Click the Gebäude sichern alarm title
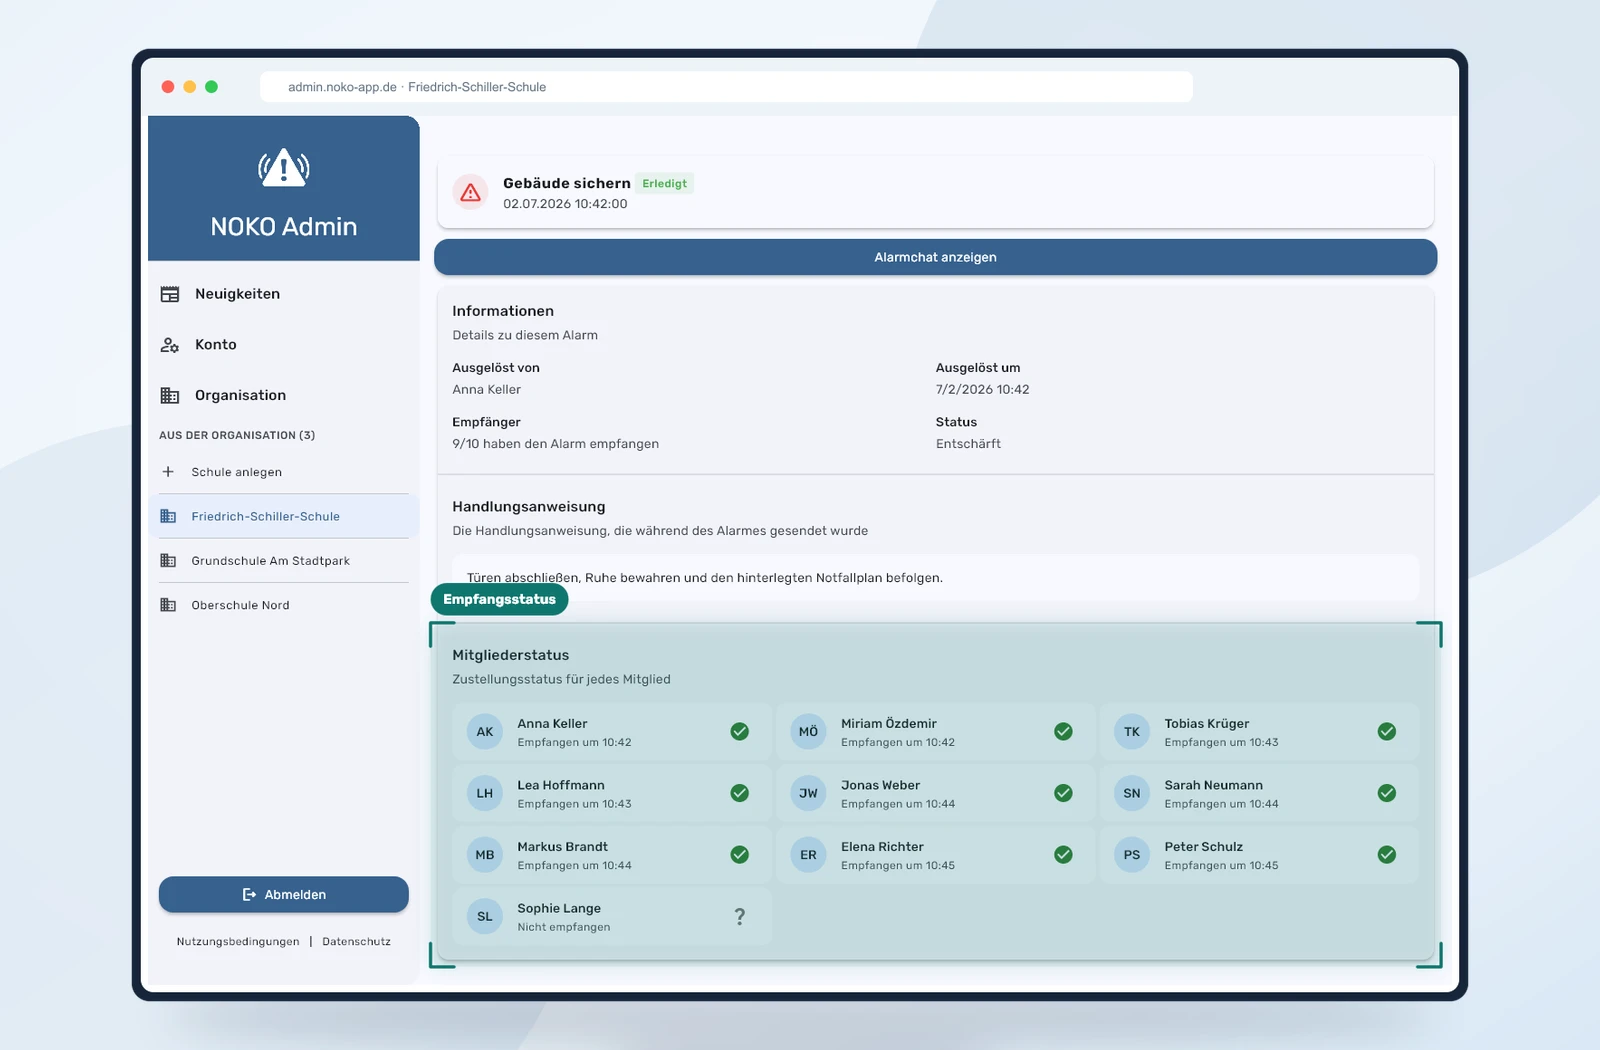Image resolution: width=1600 pixels, height=1050 pixels. click(x=567, y=183)
